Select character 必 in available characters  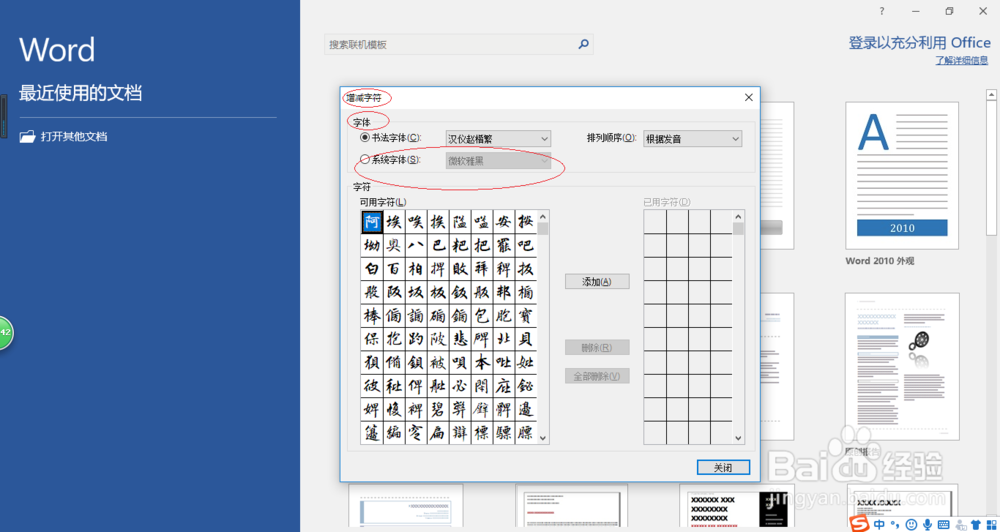pos(460,386)
